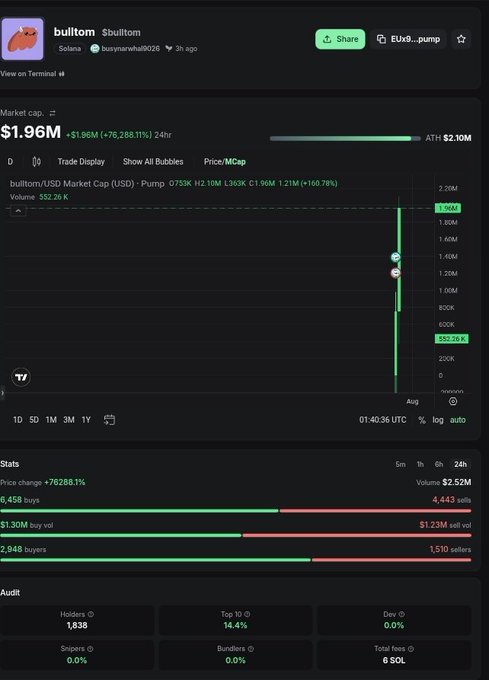The height and width of the screenshot is (680, 489).
Task: Toggle log scale on chart
Action: pos(438,420)
